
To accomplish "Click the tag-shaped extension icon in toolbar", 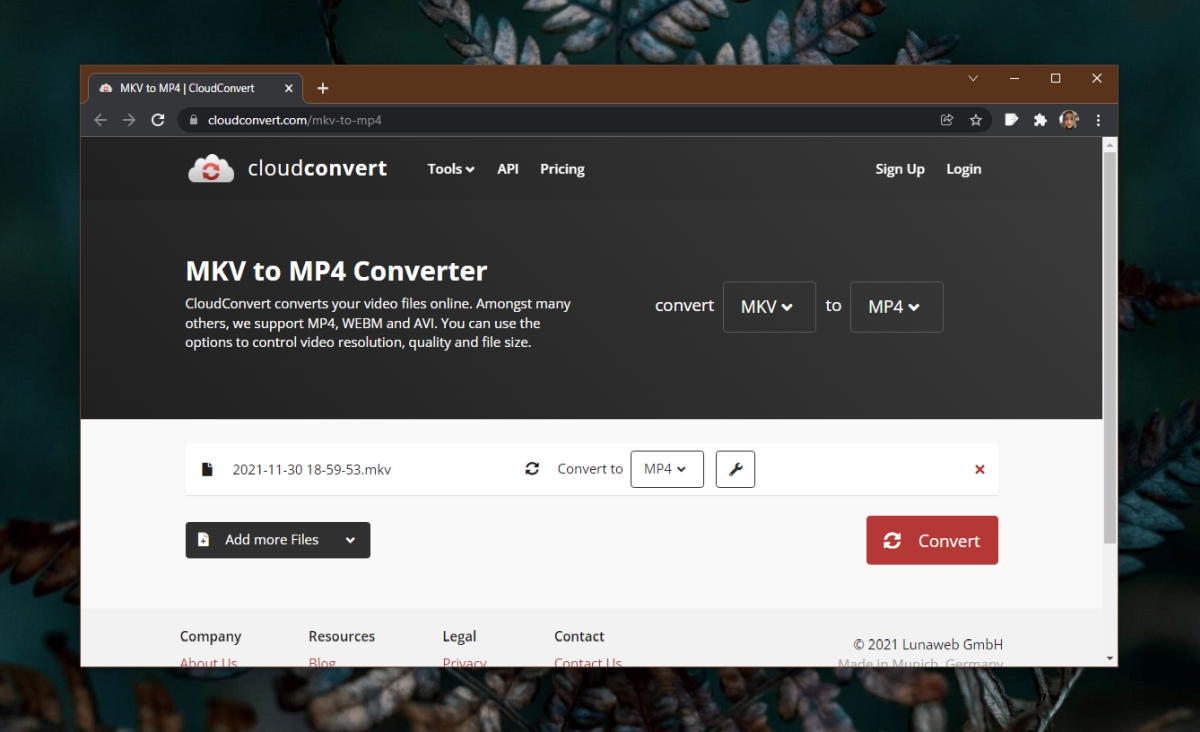I will coord(1011,120).
